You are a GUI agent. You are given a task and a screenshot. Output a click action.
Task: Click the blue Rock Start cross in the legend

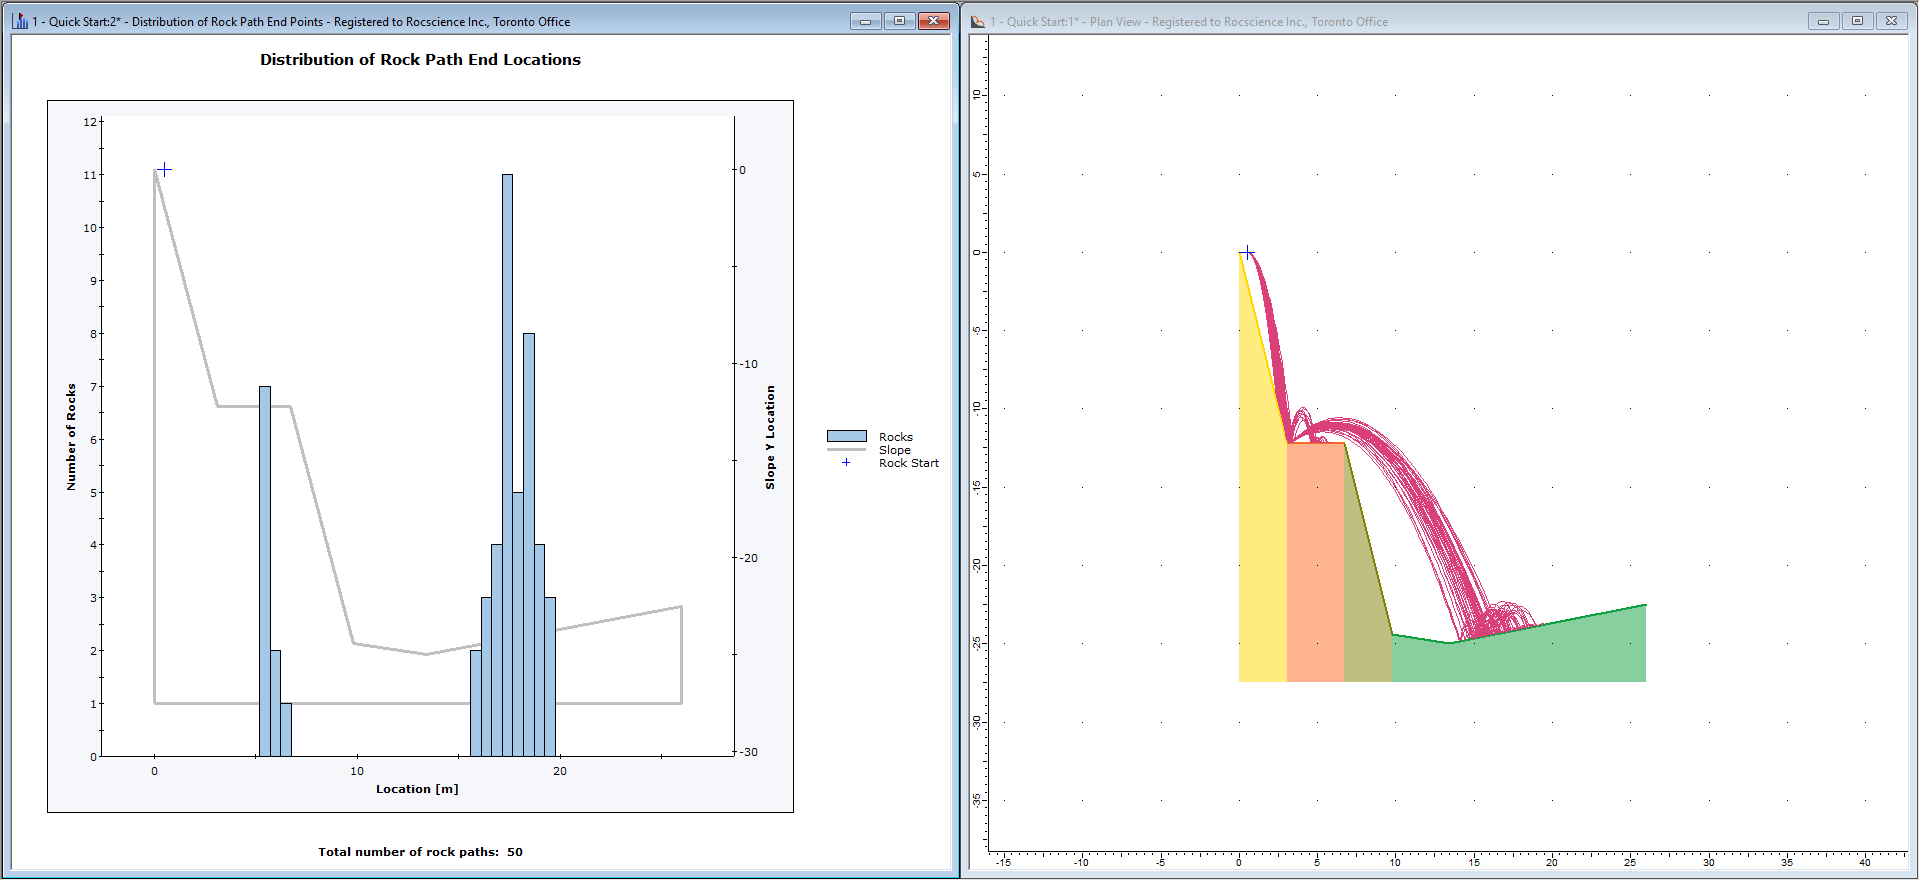point(846,463)
